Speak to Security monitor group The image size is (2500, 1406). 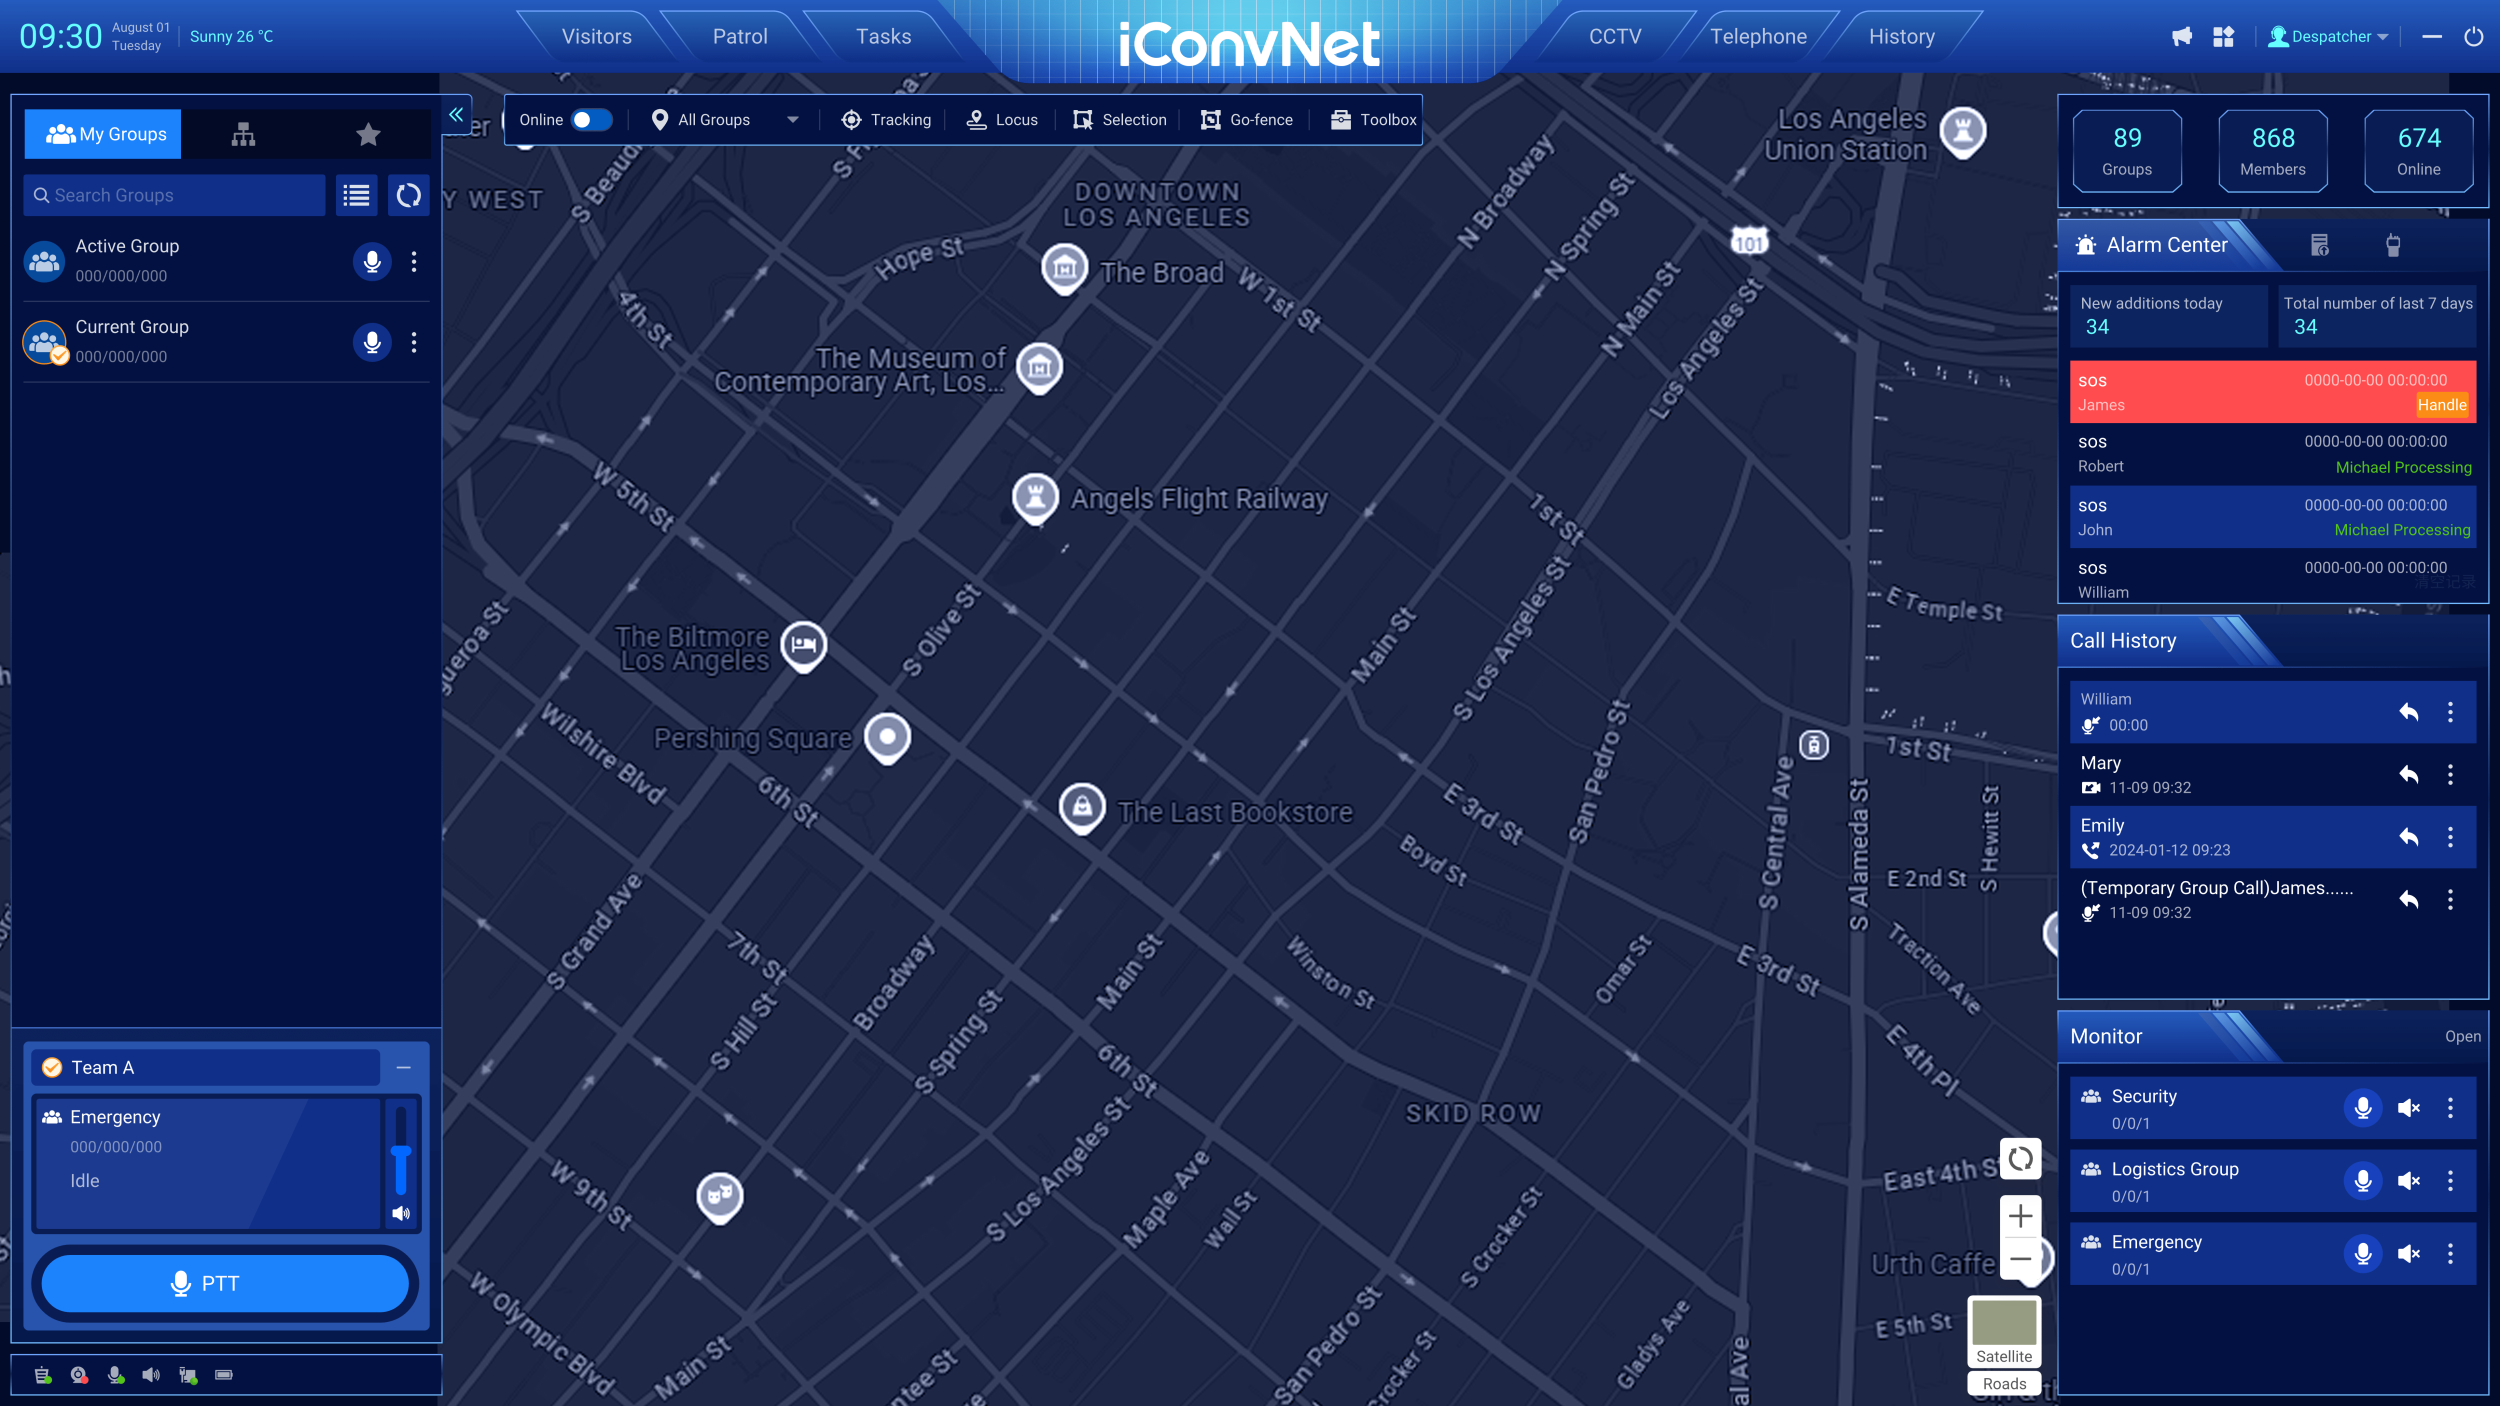point(2363,1108)
